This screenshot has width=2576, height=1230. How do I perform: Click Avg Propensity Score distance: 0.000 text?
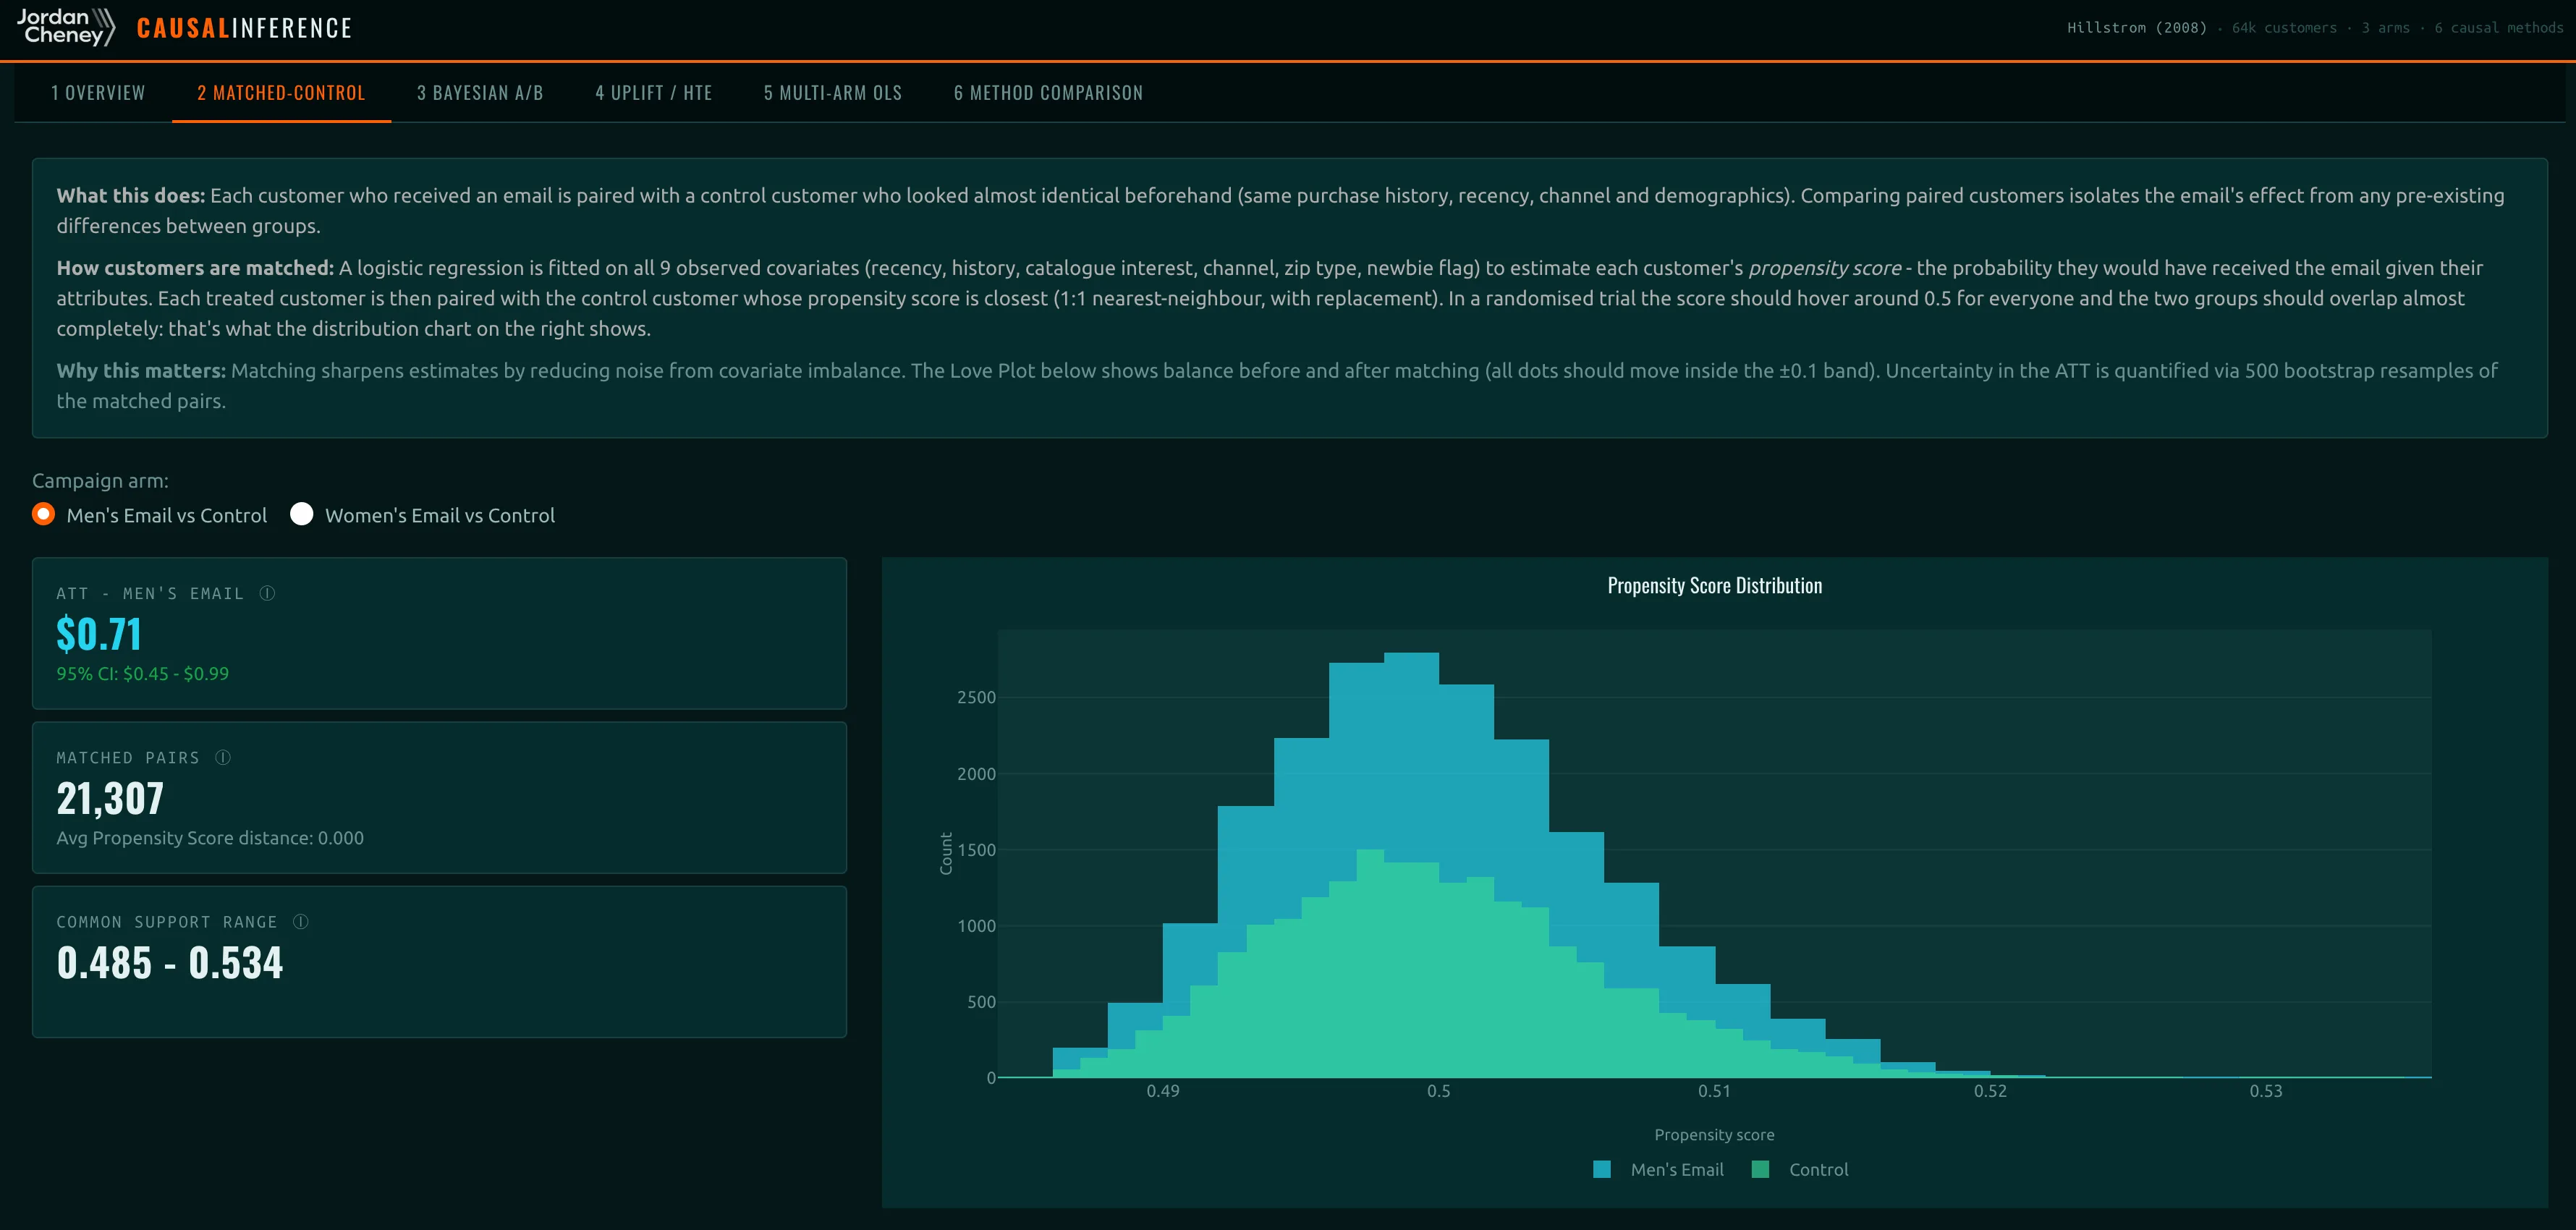tap(210, 838)
